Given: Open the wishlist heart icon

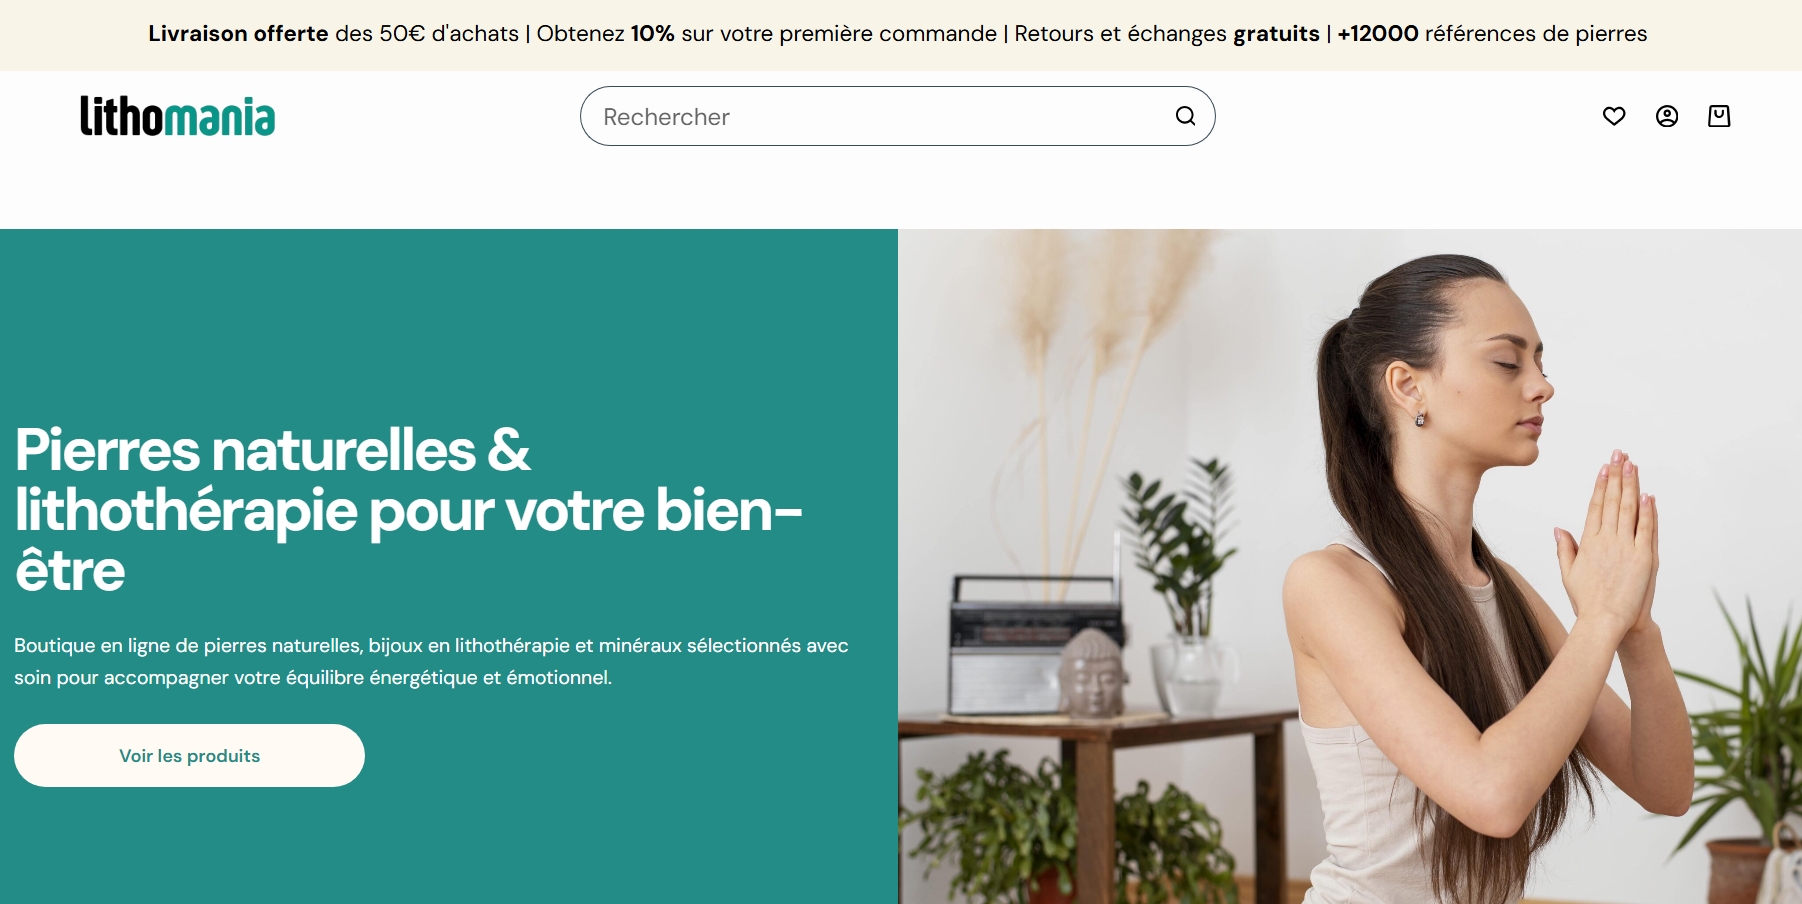Looking at the screenshot, I should pos(1614,116).
